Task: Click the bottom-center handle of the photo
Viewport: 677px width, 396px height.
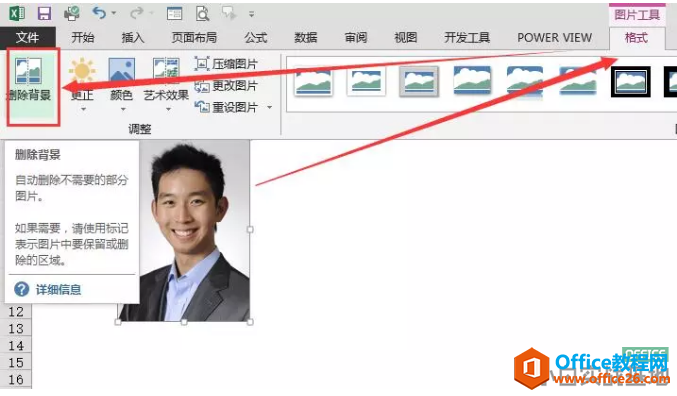Action: point(184,322)
